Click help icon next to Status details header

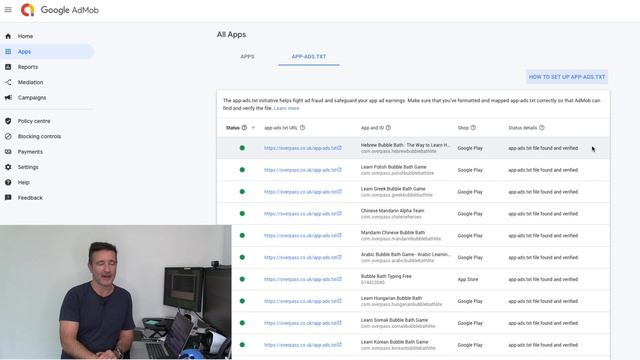coord(542,128)
